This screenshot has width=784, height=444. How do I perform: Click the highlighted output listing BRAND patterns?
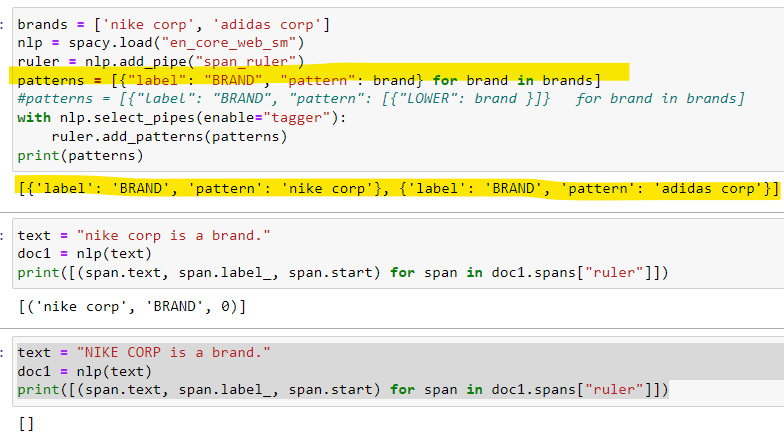398,188
